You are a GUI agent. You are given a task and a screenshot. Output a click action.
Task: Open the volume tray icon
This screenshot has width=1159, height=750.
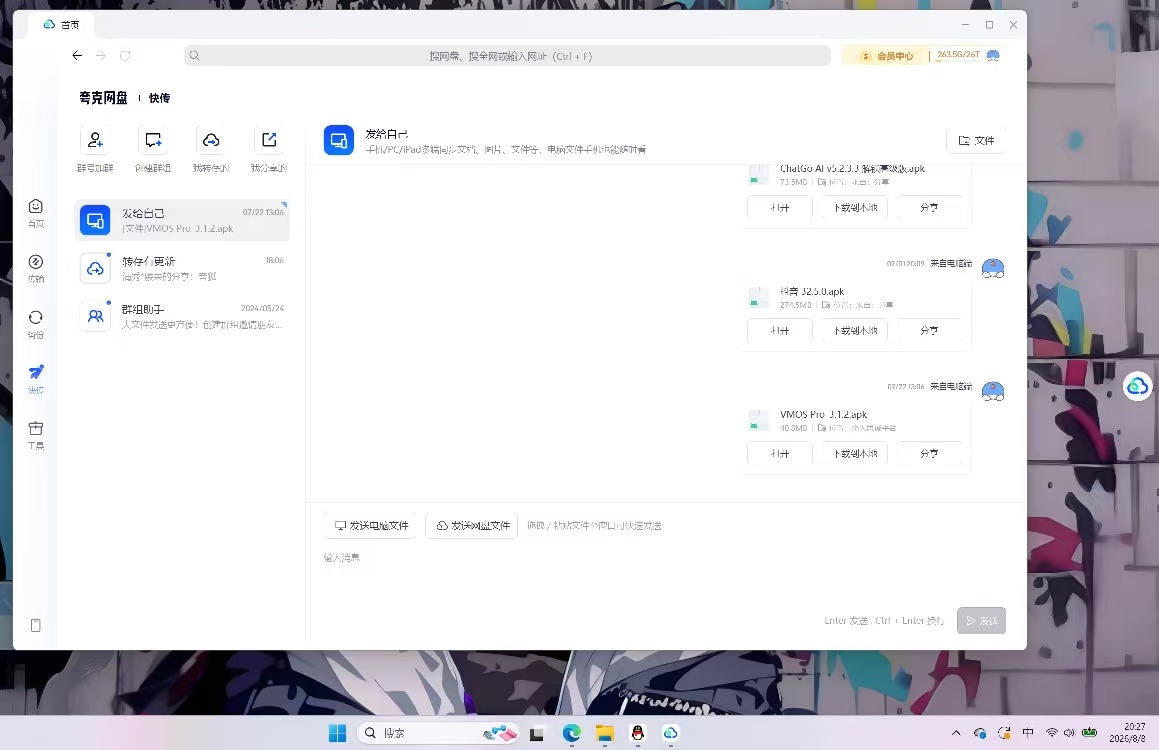(1069, 733)
